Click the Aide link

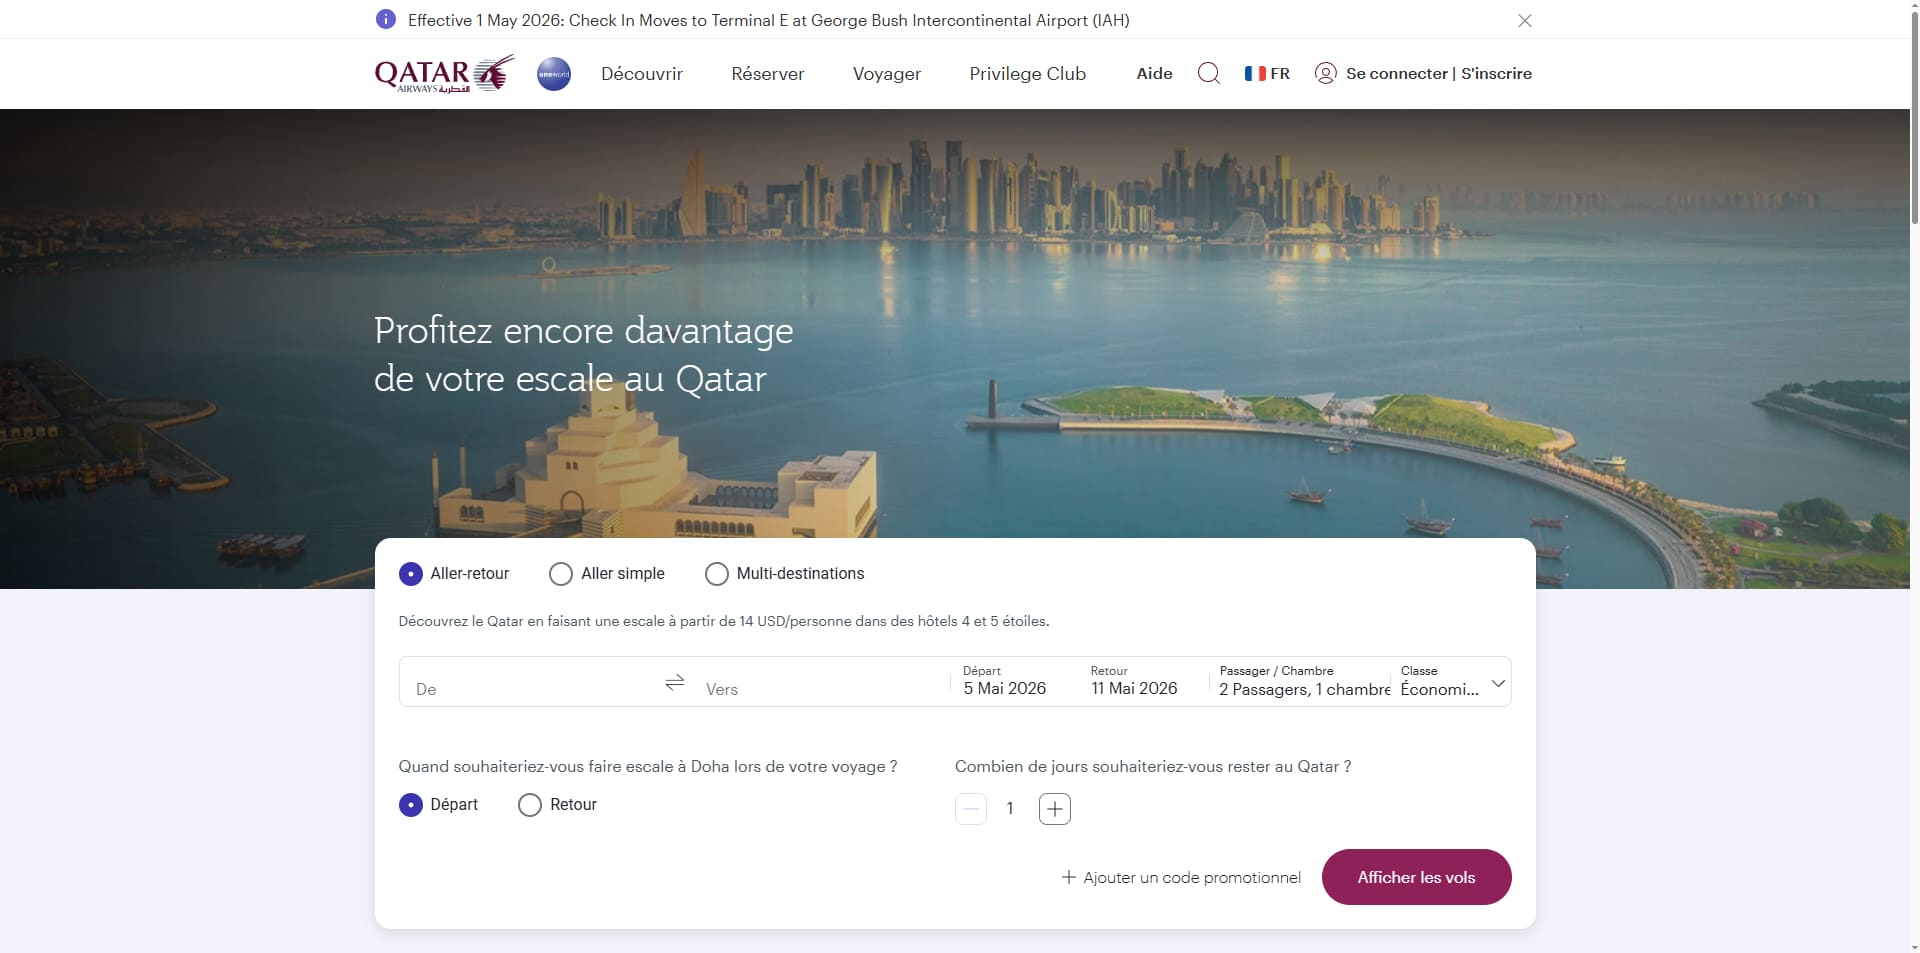click(1154, 73)
